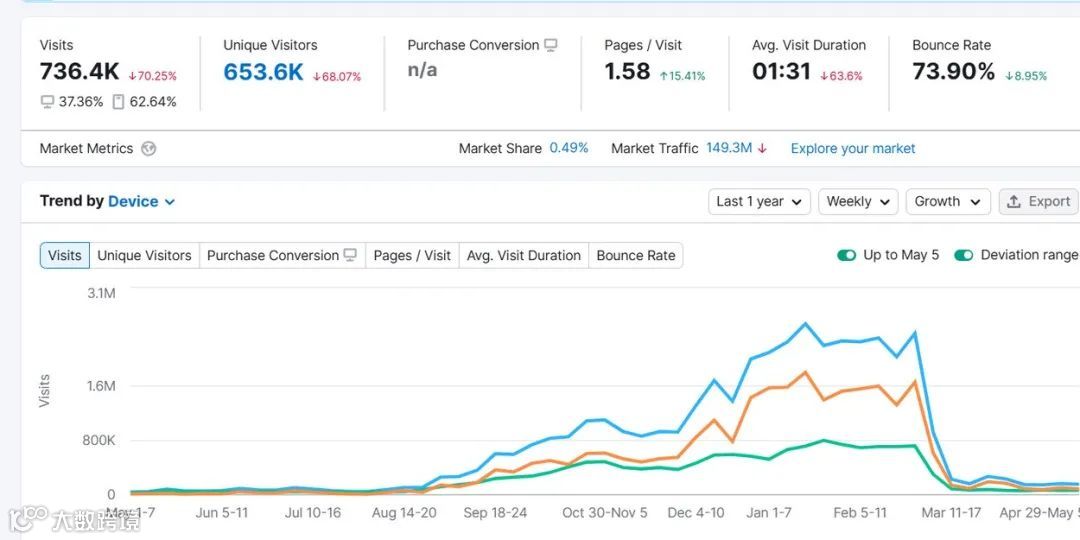Click the 70.25% visits change indicator

tap(152, 76)
